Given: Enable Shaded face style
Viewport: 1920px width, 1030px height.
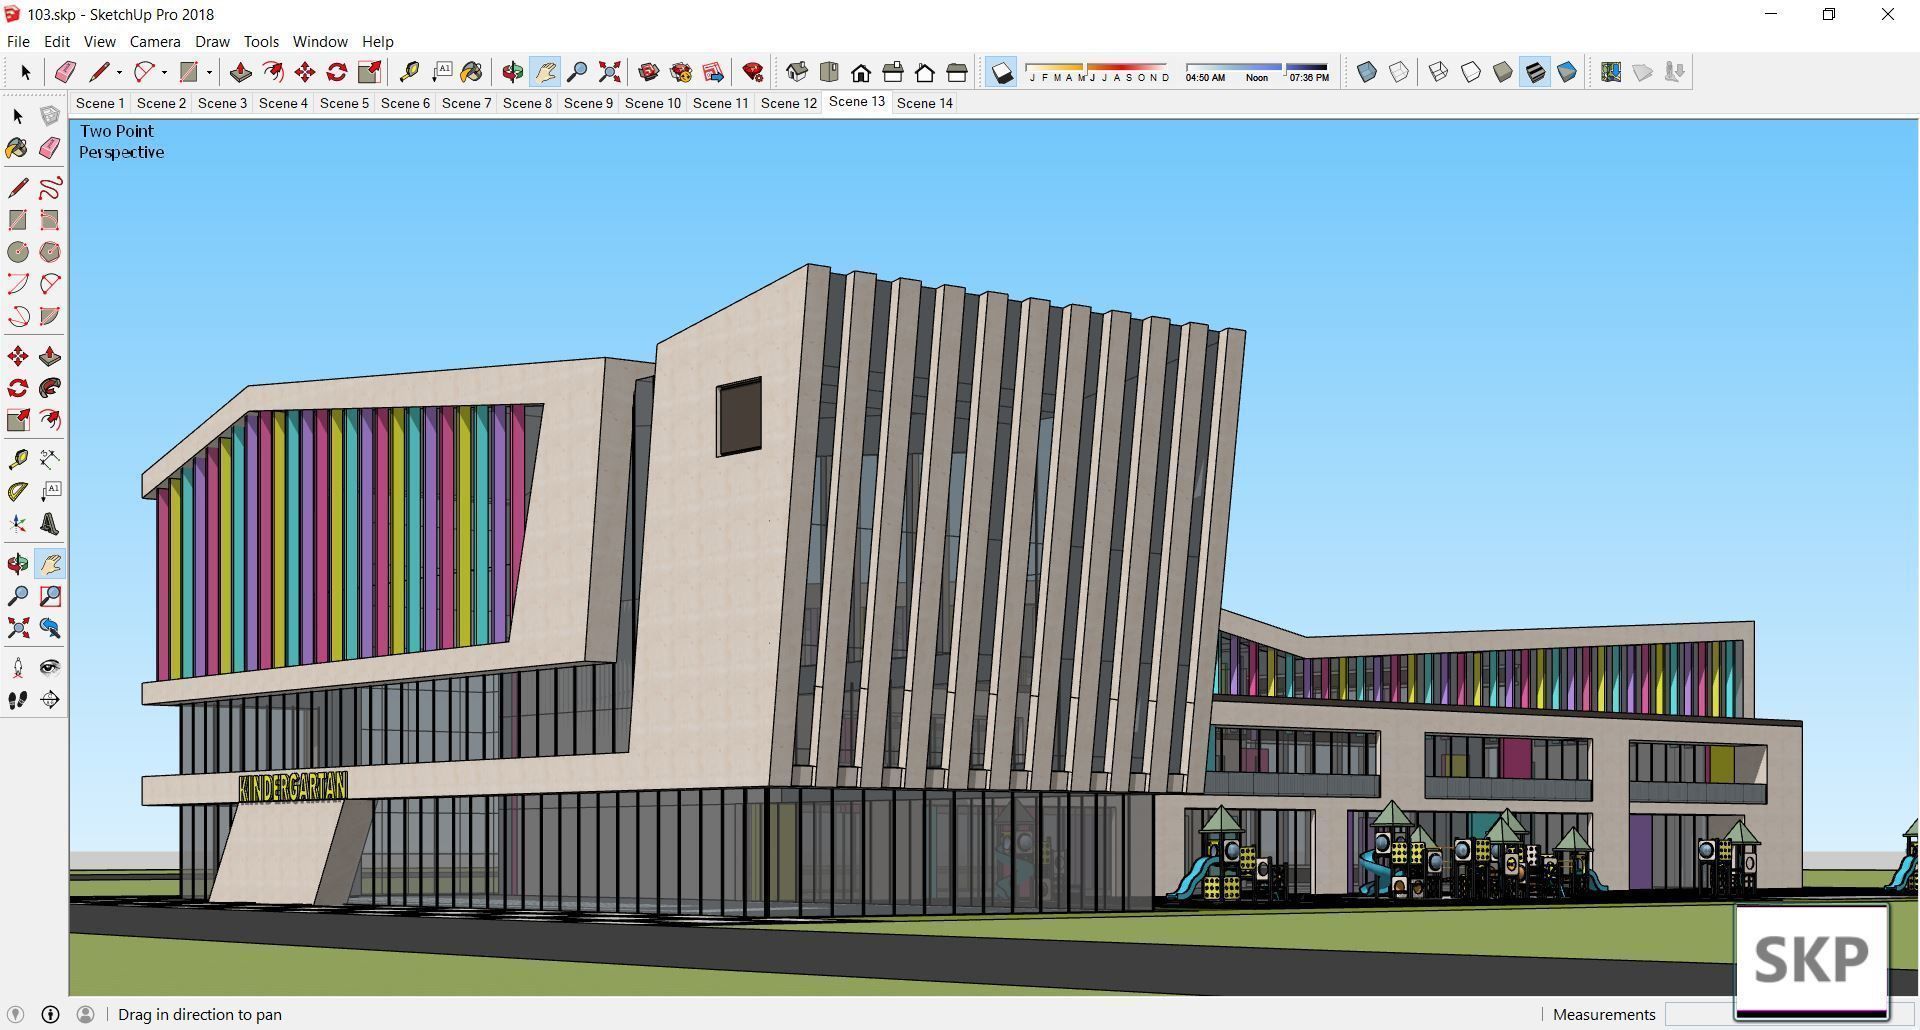Looking at the screenshot, I should (1503, 72).
